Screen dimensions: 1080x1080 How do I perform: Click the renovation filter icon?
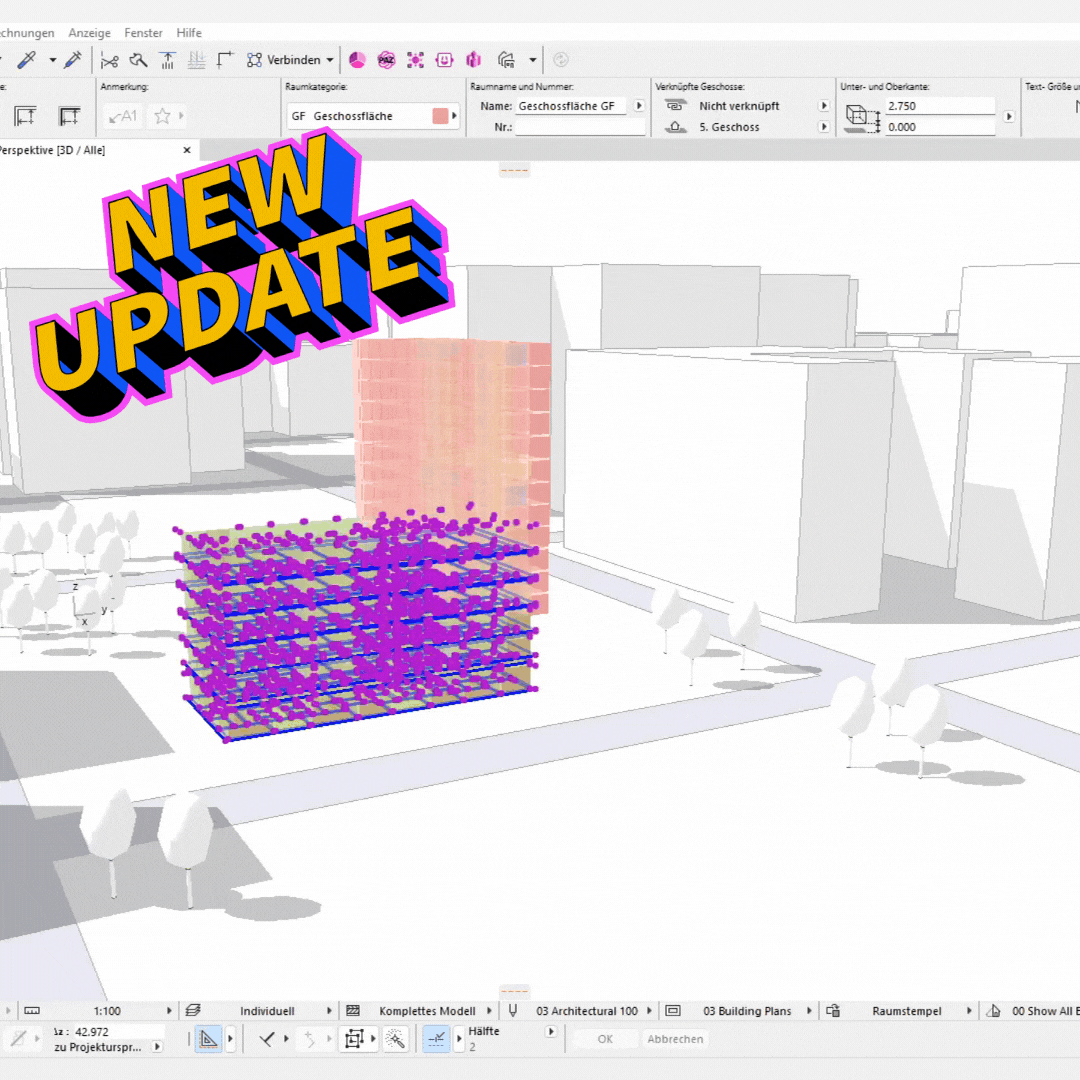coord(993,1010)
